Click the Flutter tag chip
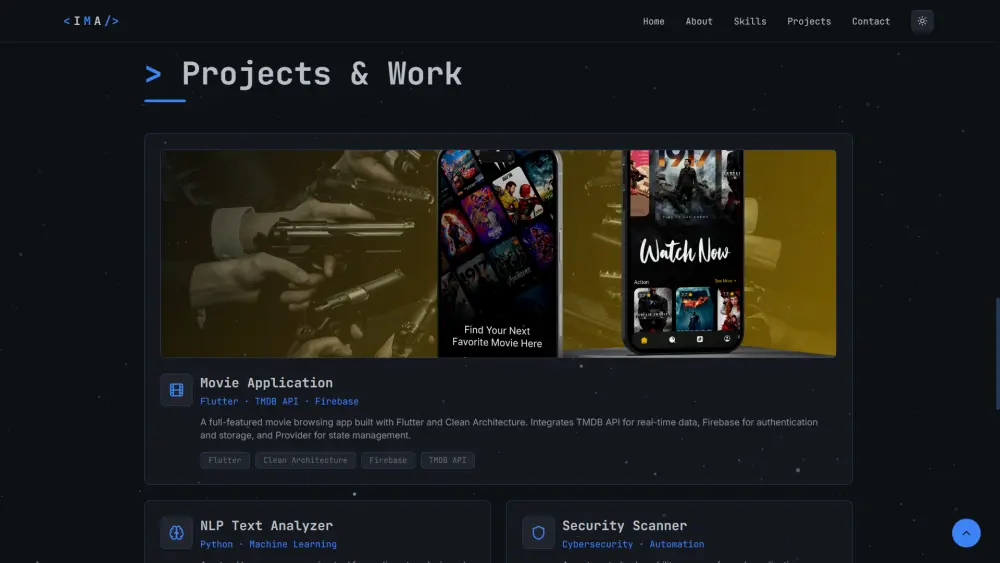Screen dimensions: 1000x563 point(224,460)
